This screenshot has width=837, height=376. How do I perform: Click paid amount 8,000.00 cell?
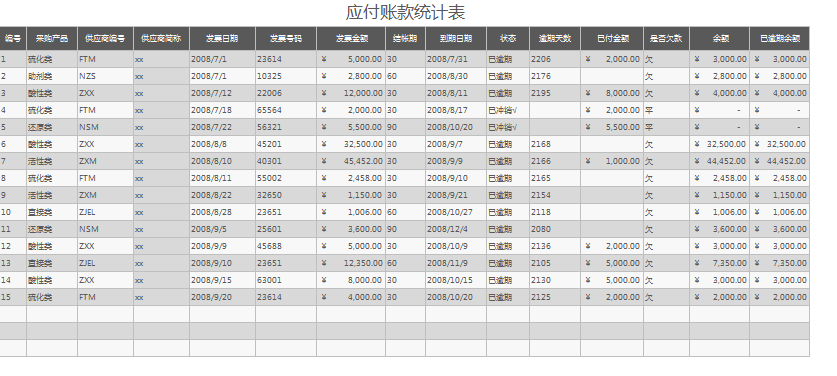click(x=612, y=93)
